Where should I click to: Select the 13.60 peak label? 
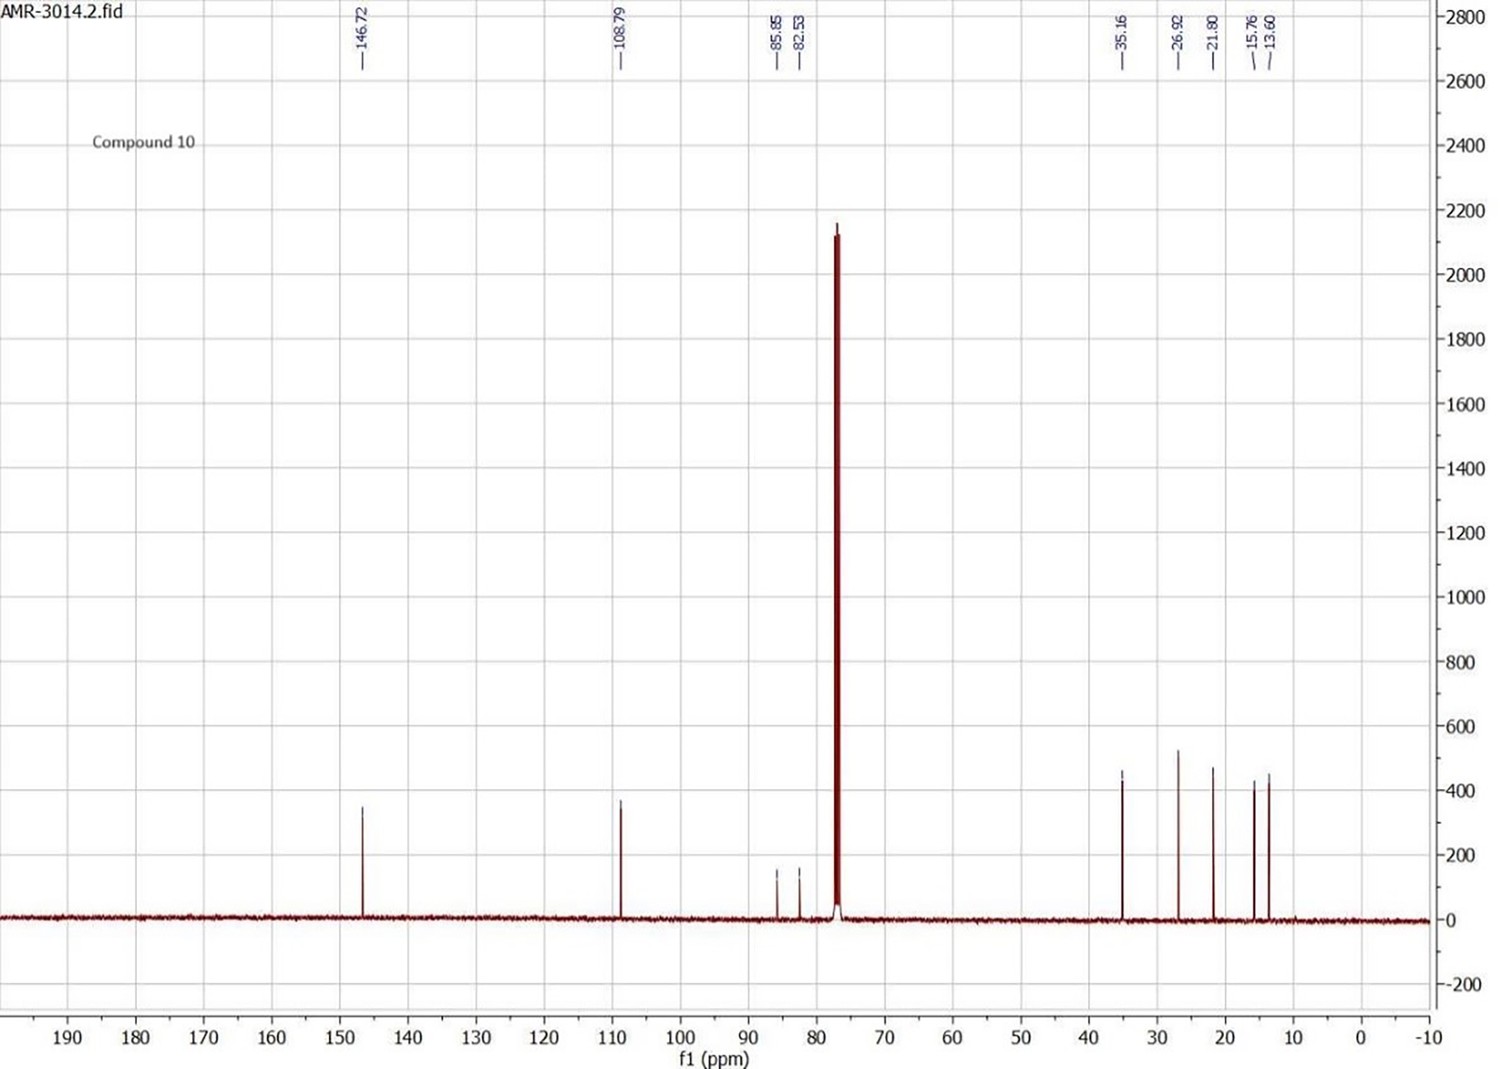[1270, 33]
